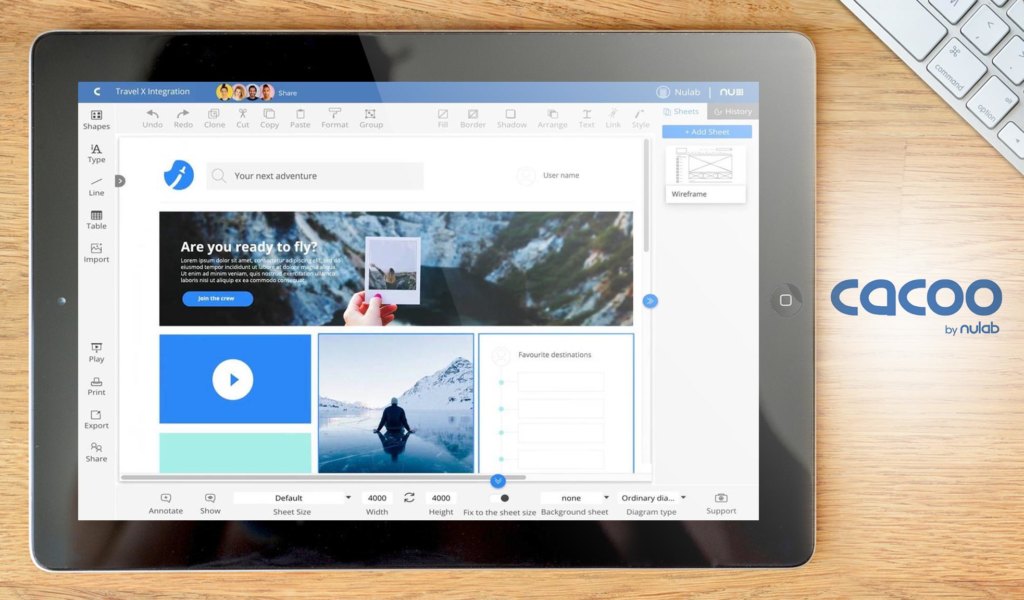Click the Annotate icon
Image resolution: width=1024 pixels, height=600 pixels.
166,498
